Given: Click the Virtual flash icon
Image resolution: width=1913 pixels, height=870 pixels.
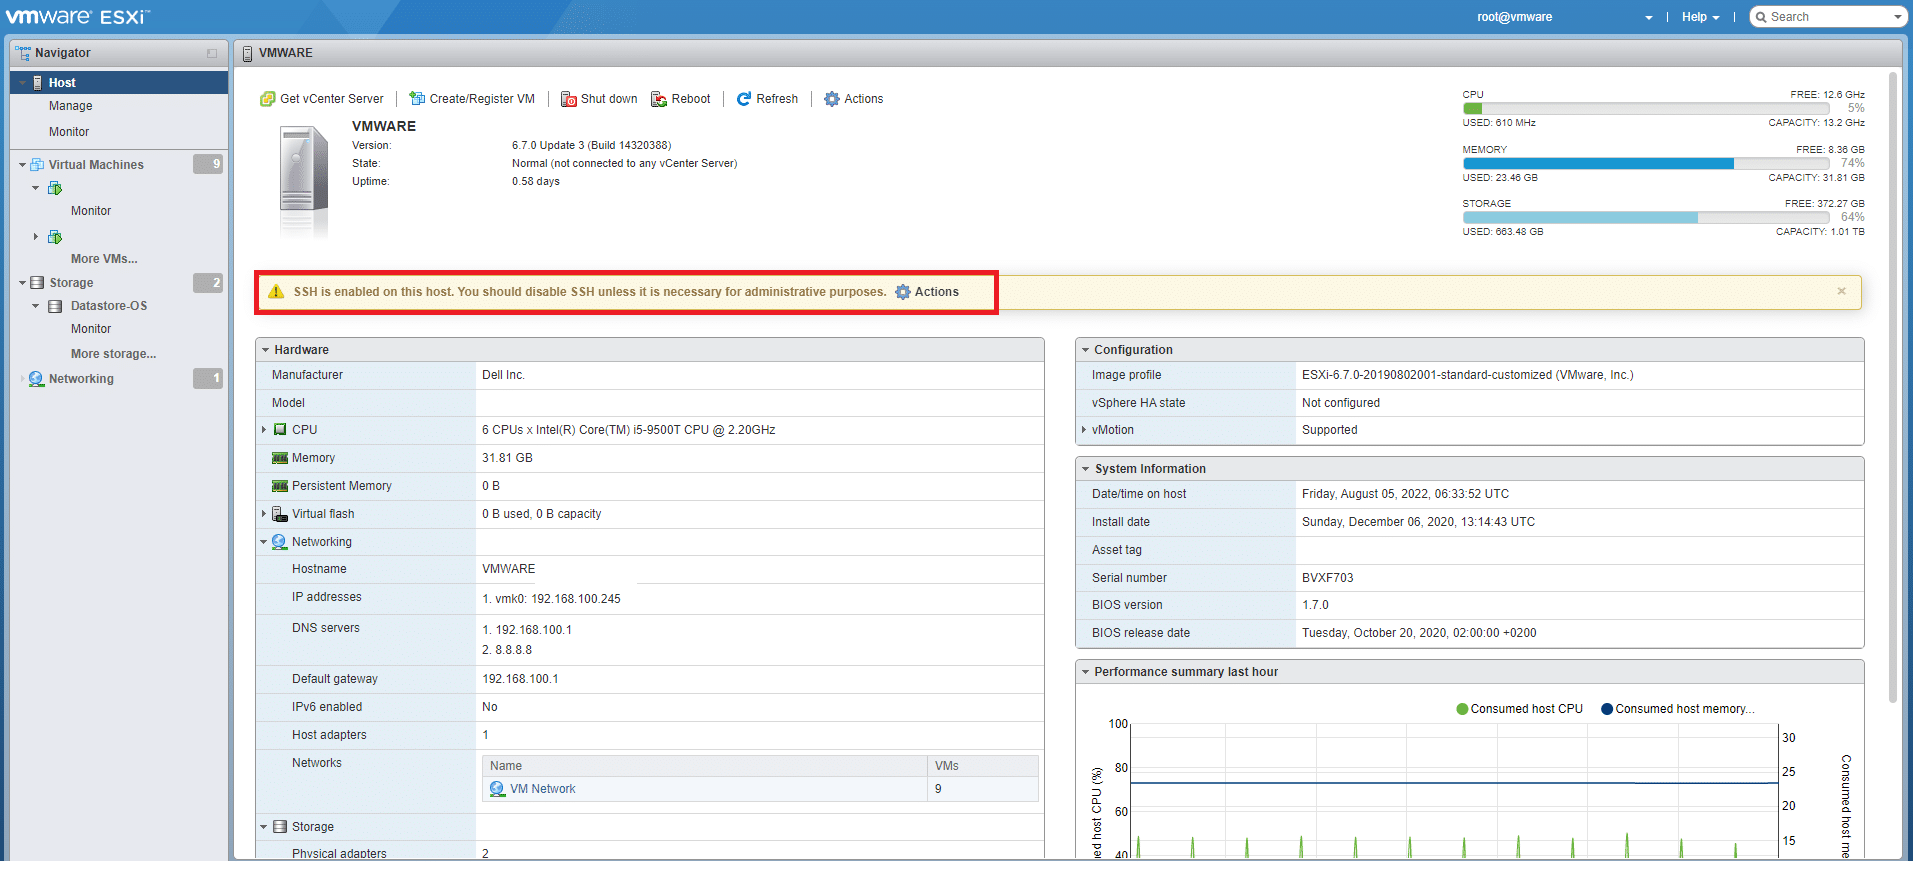Looking at the screenshot, I should [x=280, y=514].
